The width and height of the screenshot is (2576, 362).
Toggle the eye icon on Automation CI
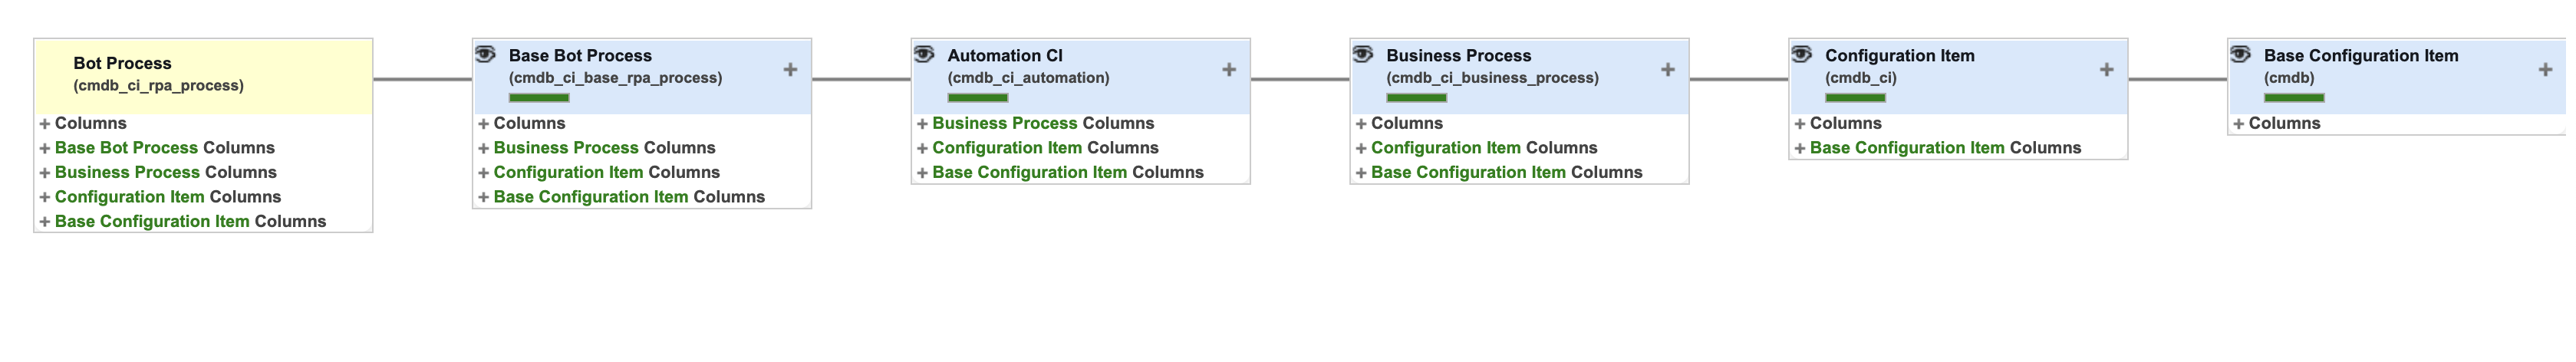[x=925, y=54]
